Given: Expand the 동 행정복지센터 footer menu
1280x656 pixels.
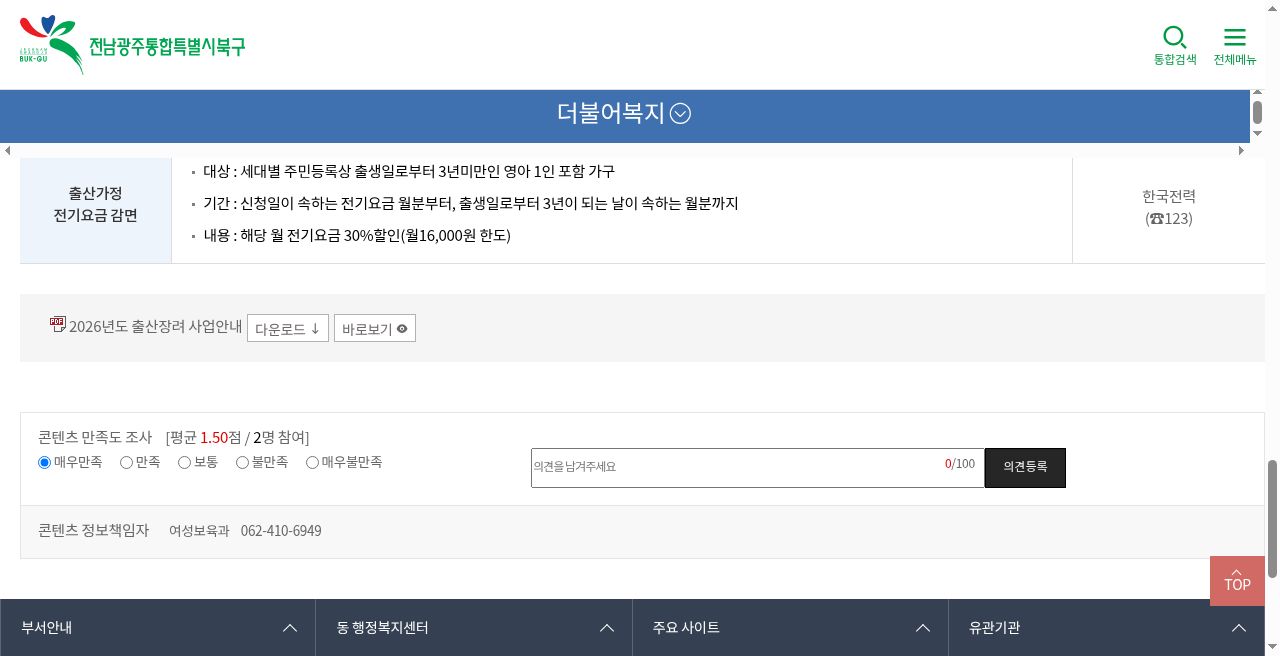Looking at the screenshot, I should coord(474,628).
